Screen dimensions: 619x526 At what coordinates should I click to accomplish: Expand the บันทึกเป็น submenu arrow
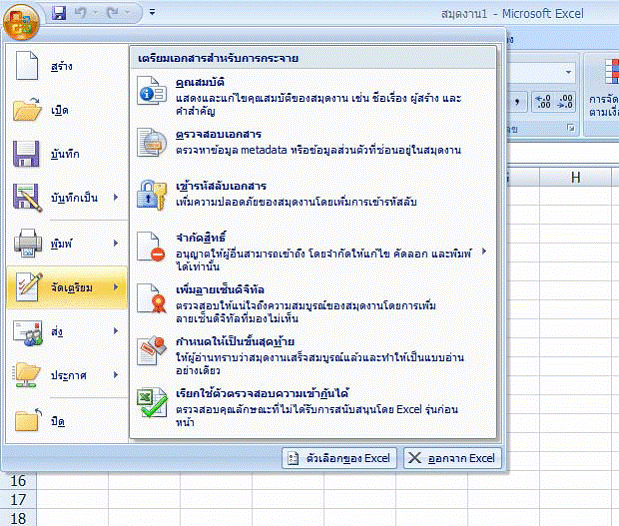116,197
